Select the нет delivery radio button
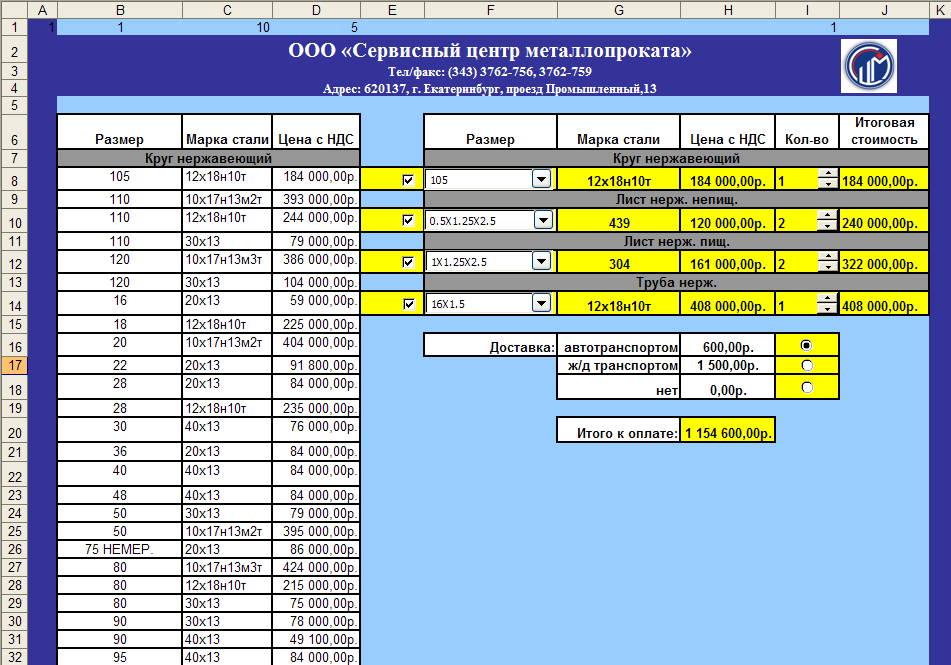This screenshot has width=951, height=665. 807,387
